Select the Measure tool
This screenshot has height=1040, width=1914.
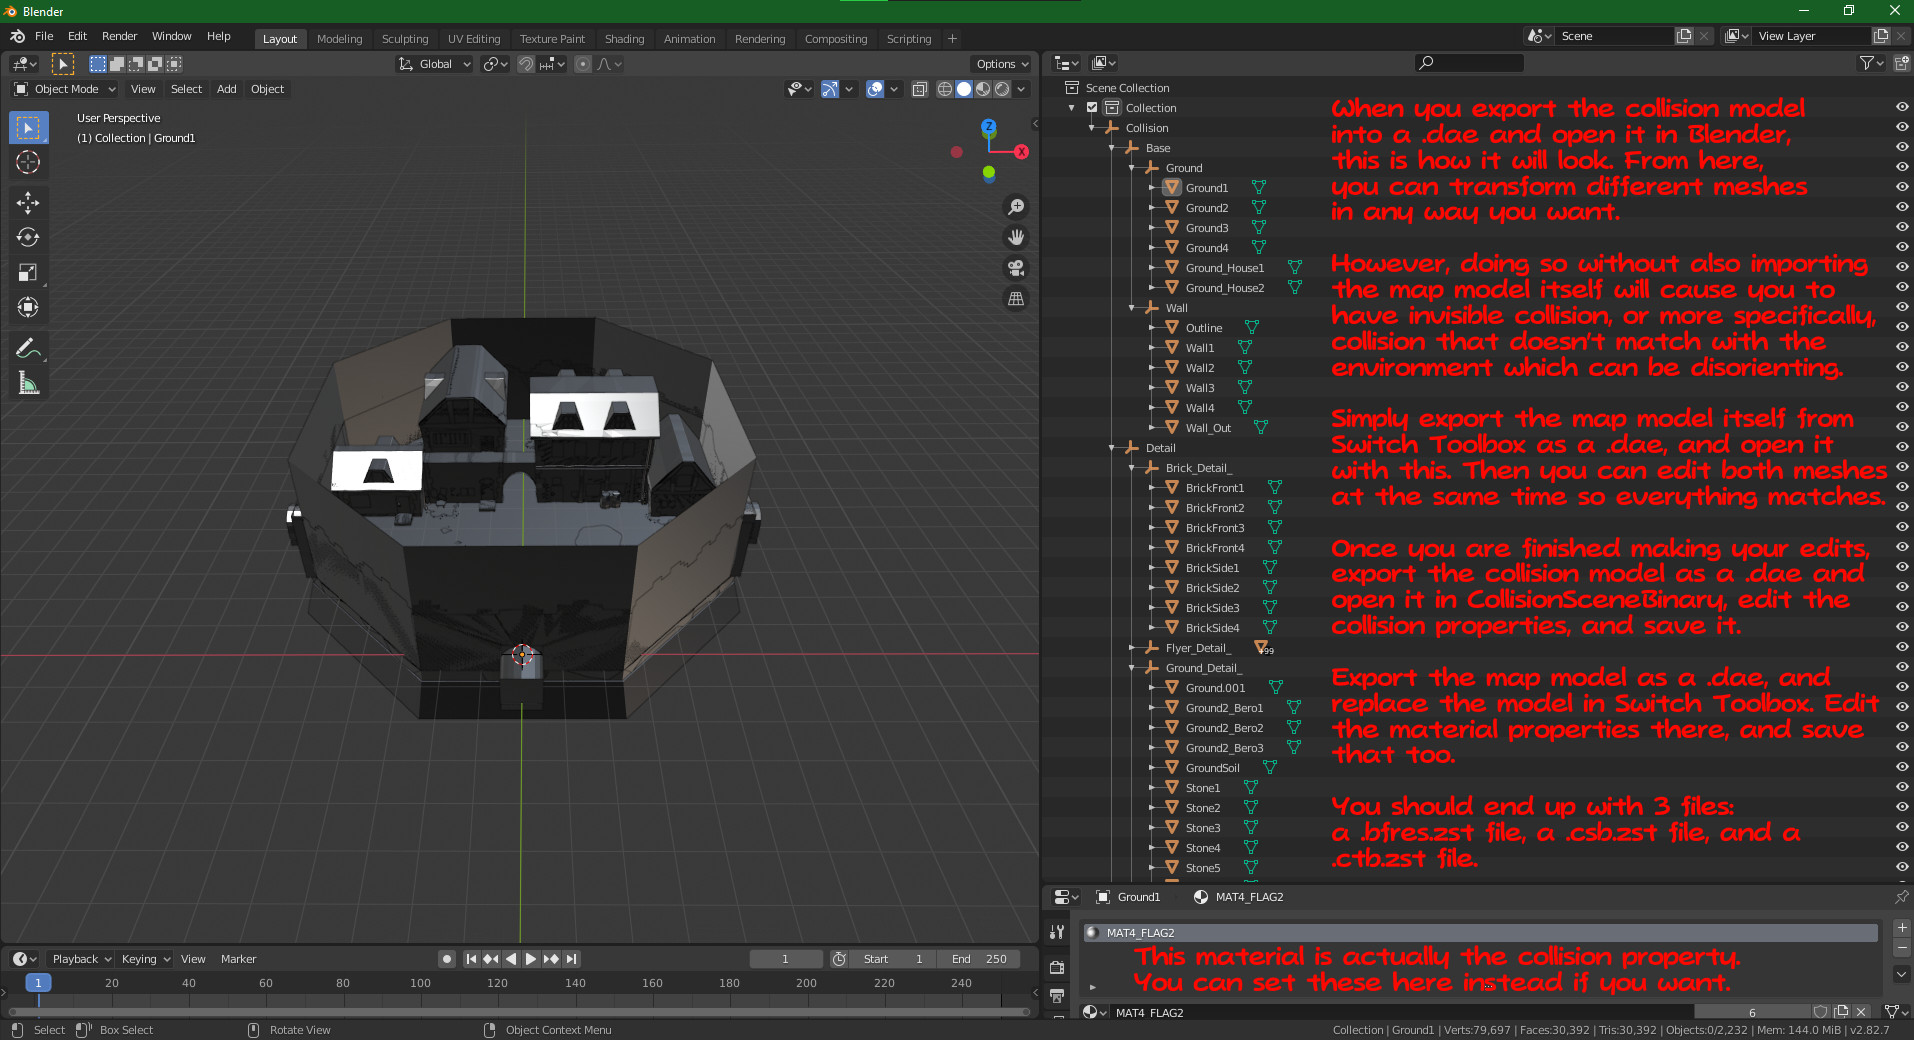[28, 383]
